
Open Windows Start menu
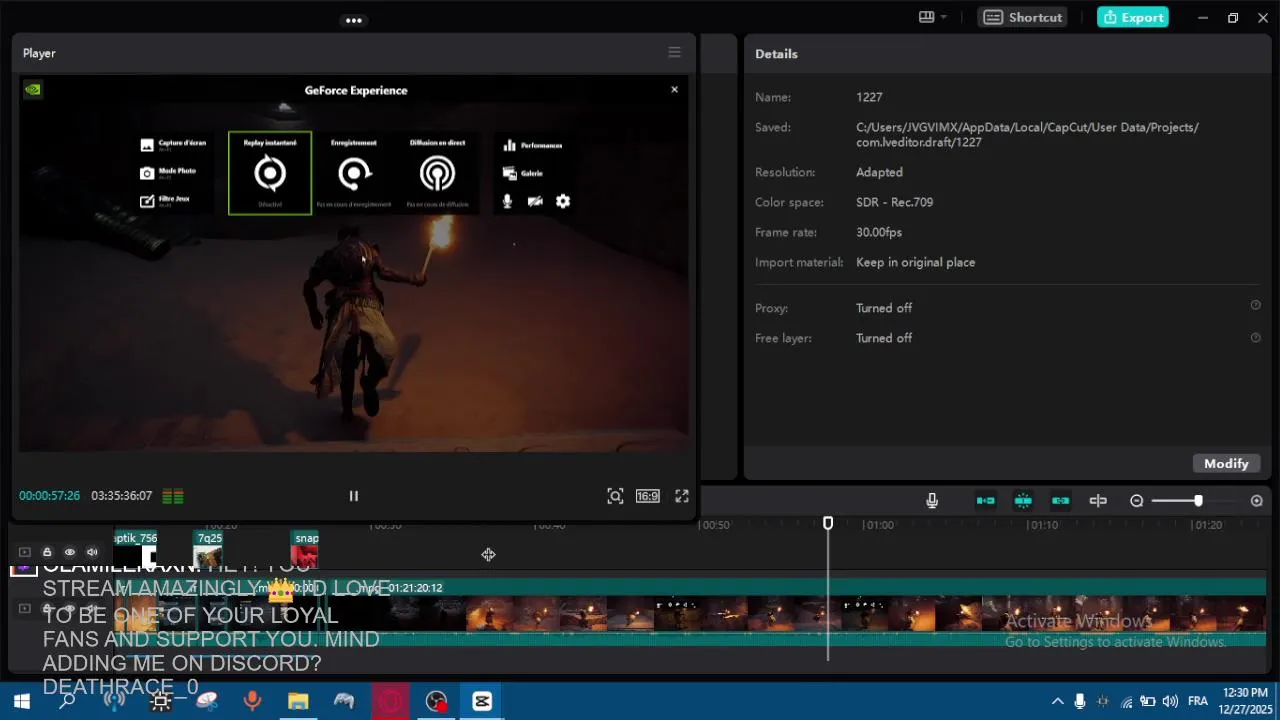click(x=21, y=701)
